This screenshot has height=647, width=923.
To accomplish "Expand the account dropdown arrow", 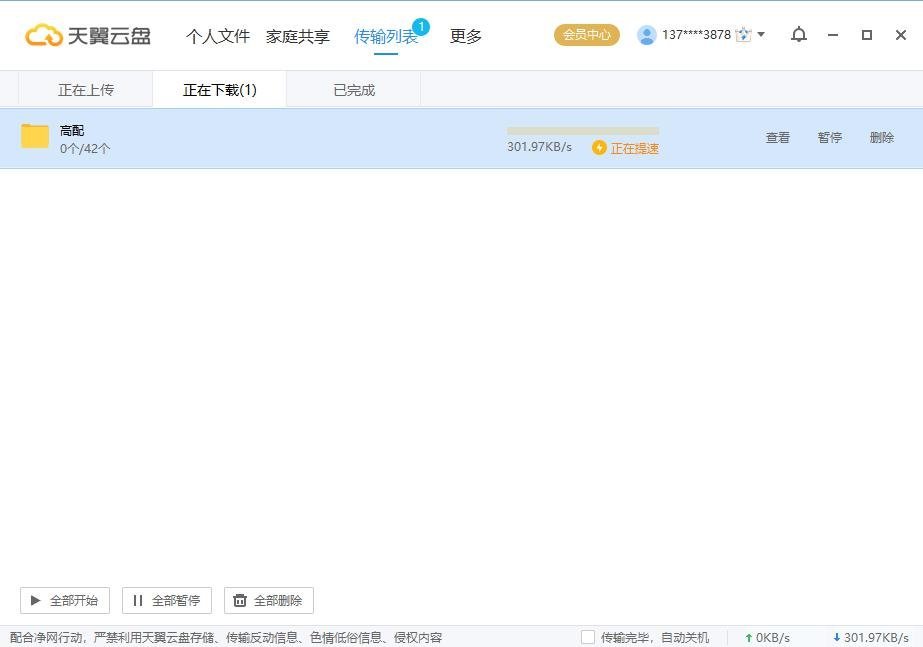I will pos(761,35).
